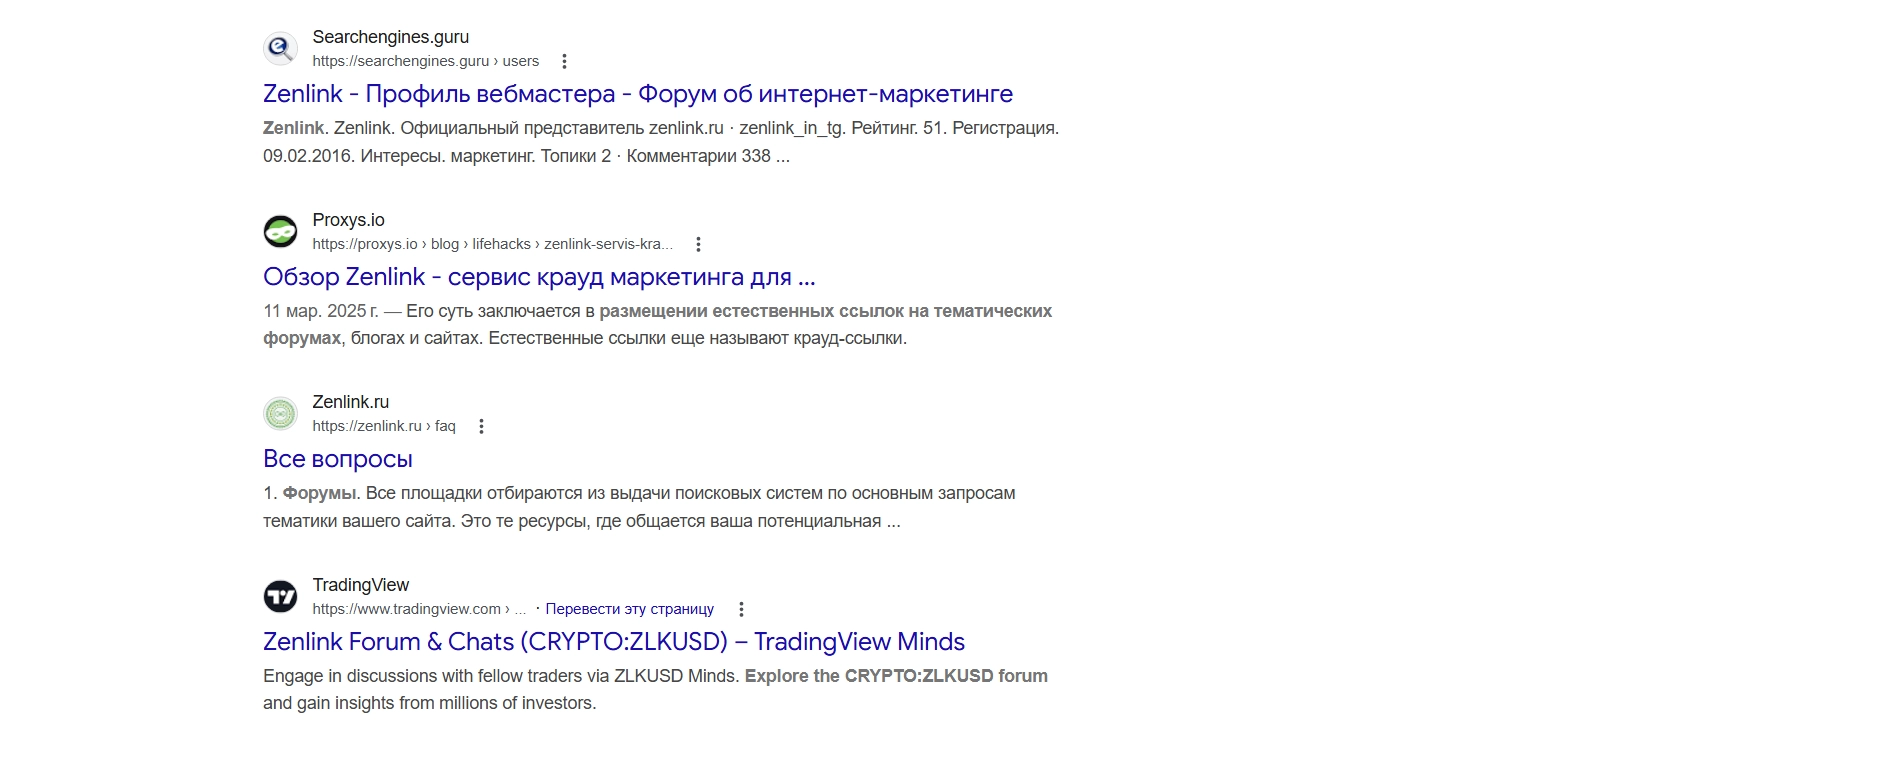This screenshot has width=1898, height=760.
Task: Click the TradingView site name
Action: [361, 585]
